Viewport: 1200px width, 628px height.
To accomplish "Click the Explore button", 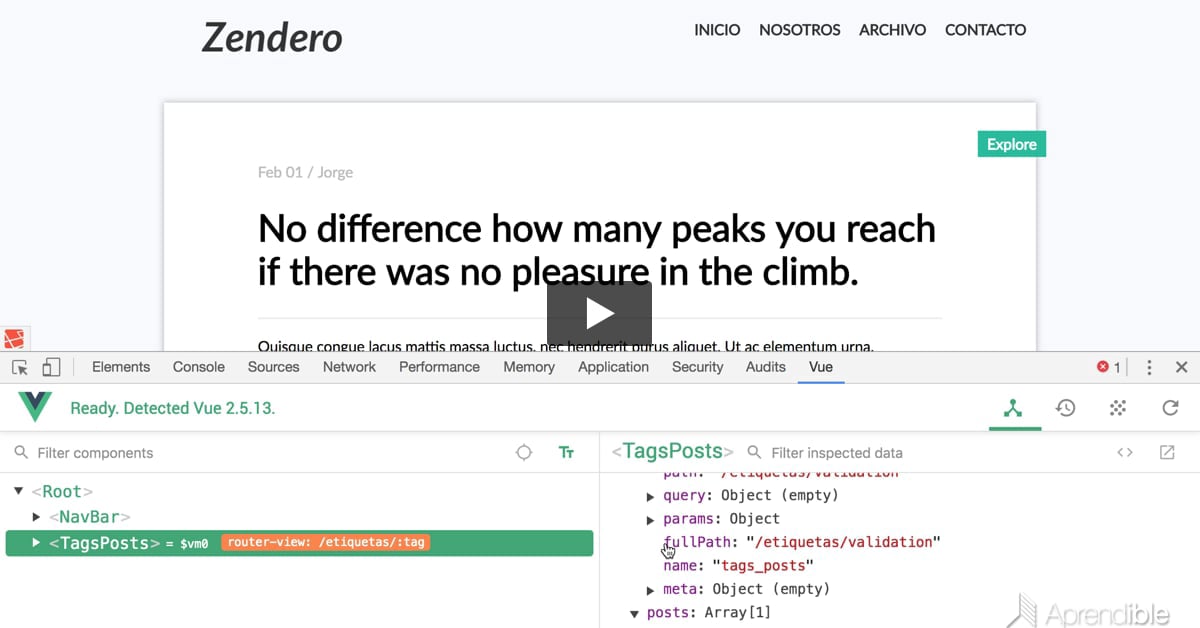I will (1011, 144).
